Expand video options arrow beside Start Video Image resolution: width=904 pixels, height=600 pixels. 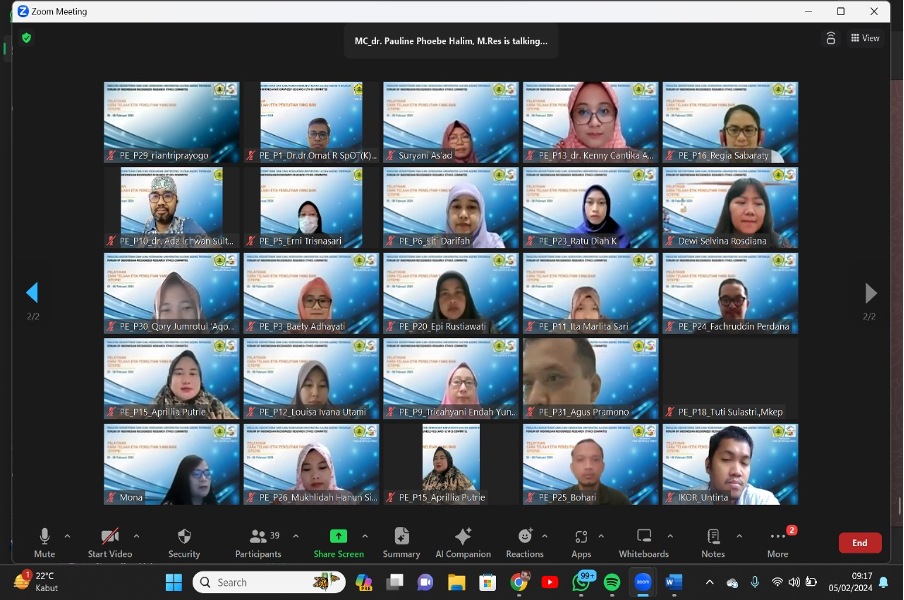pyautogui.click(x=136, y=536)
